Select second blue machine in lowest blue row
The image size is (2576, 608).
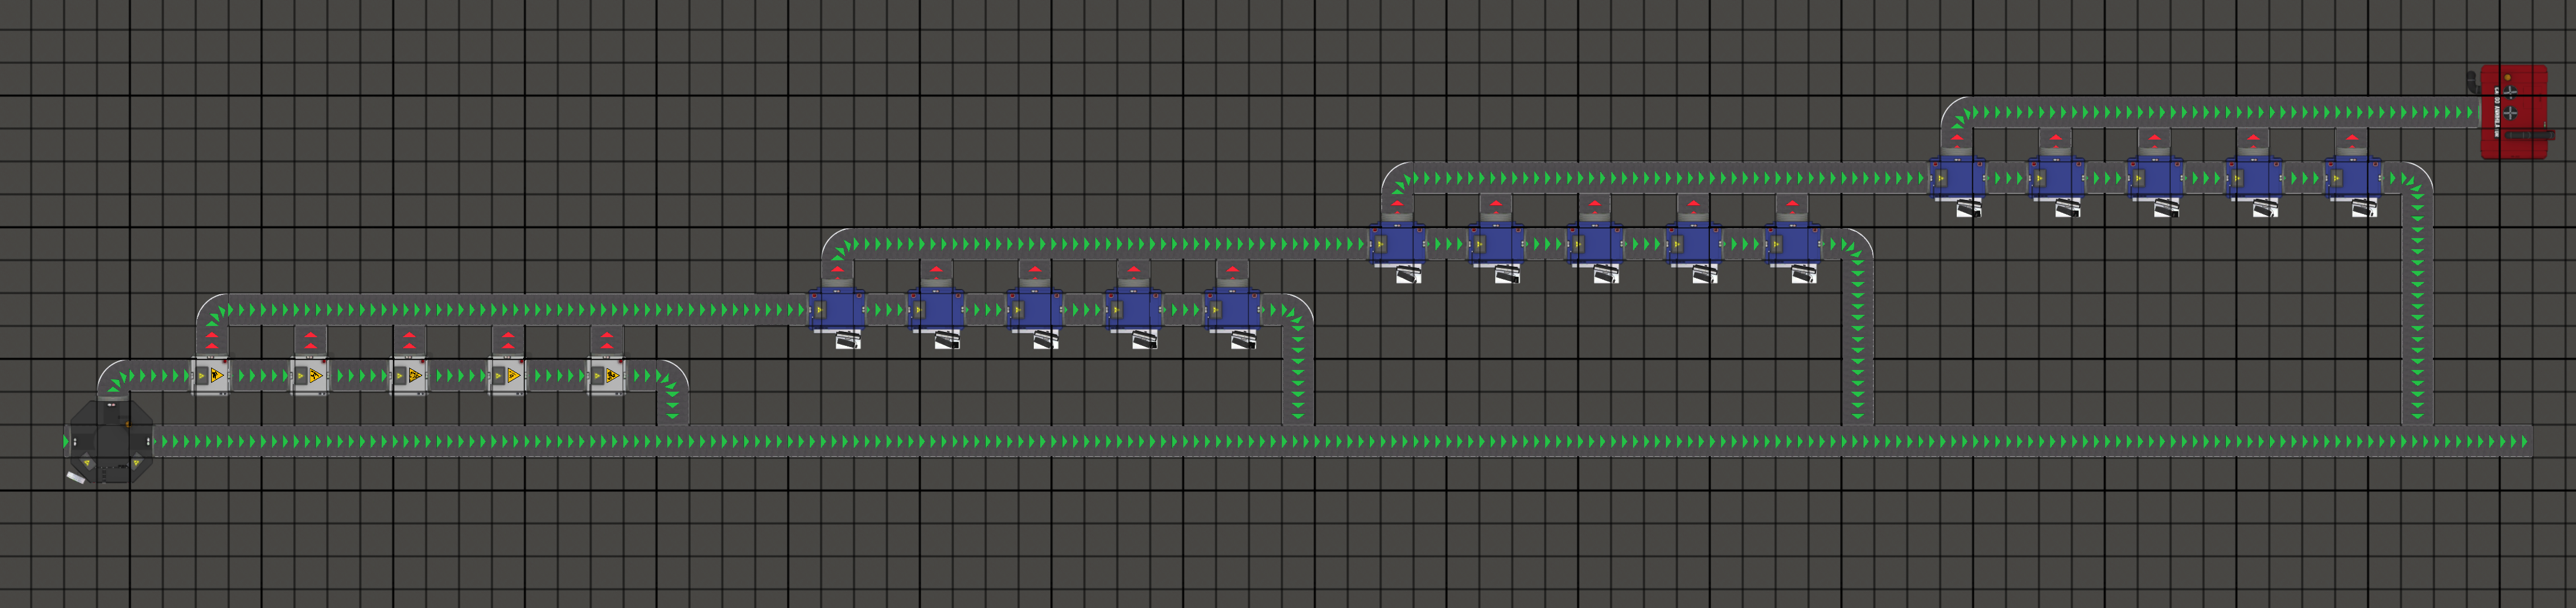[x=935, y=309]
